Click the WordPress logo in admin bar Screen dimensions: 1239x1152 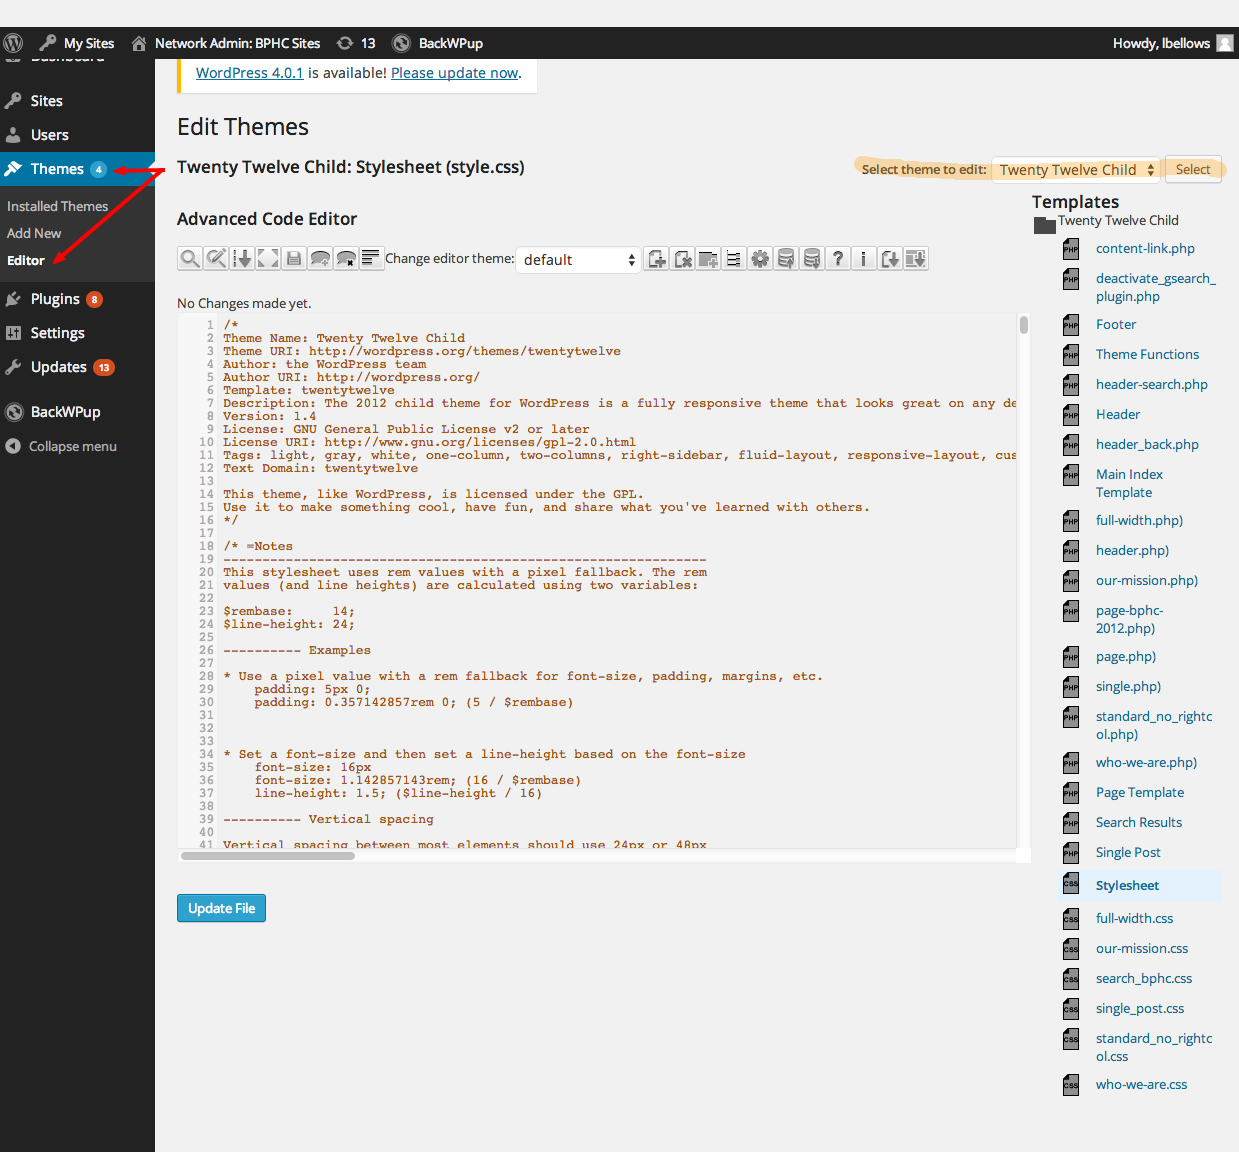point(13,43)
